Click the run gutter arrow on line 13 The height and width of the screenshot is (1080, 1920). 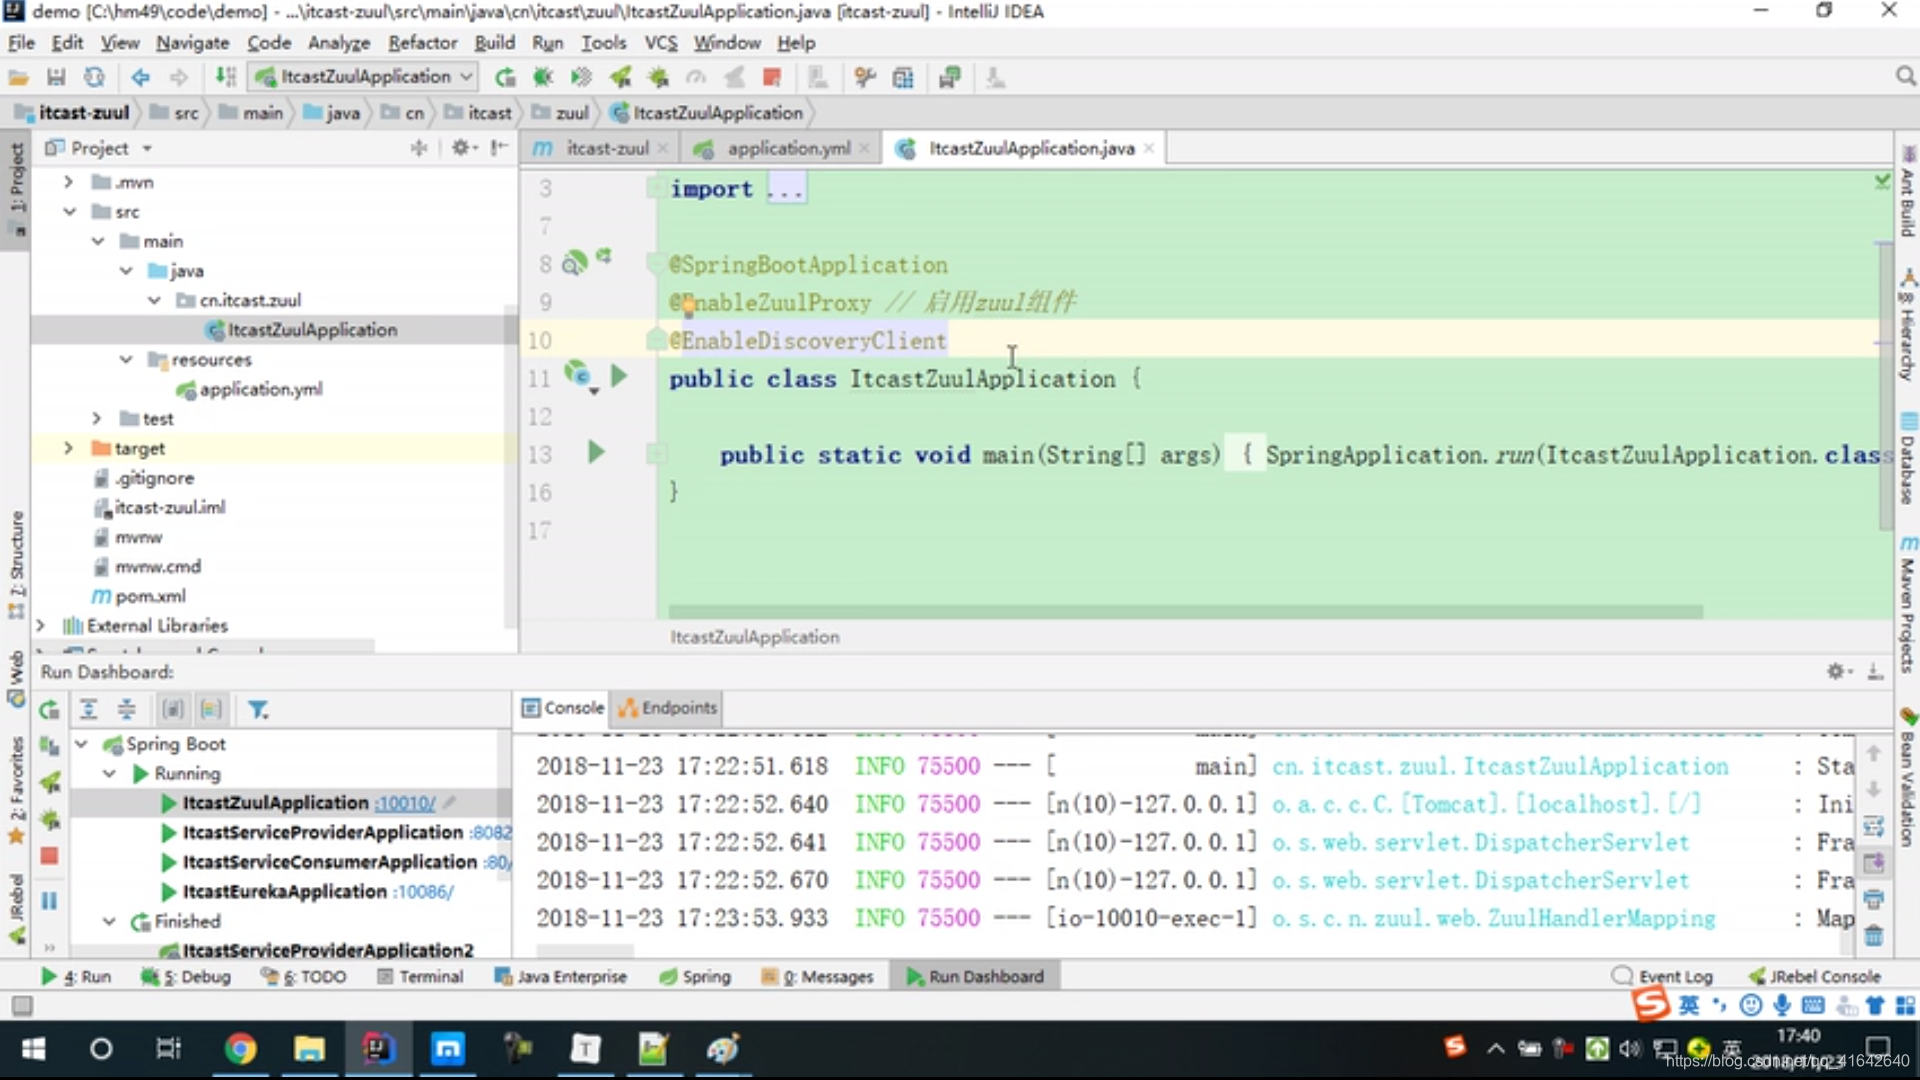(596, 452)
